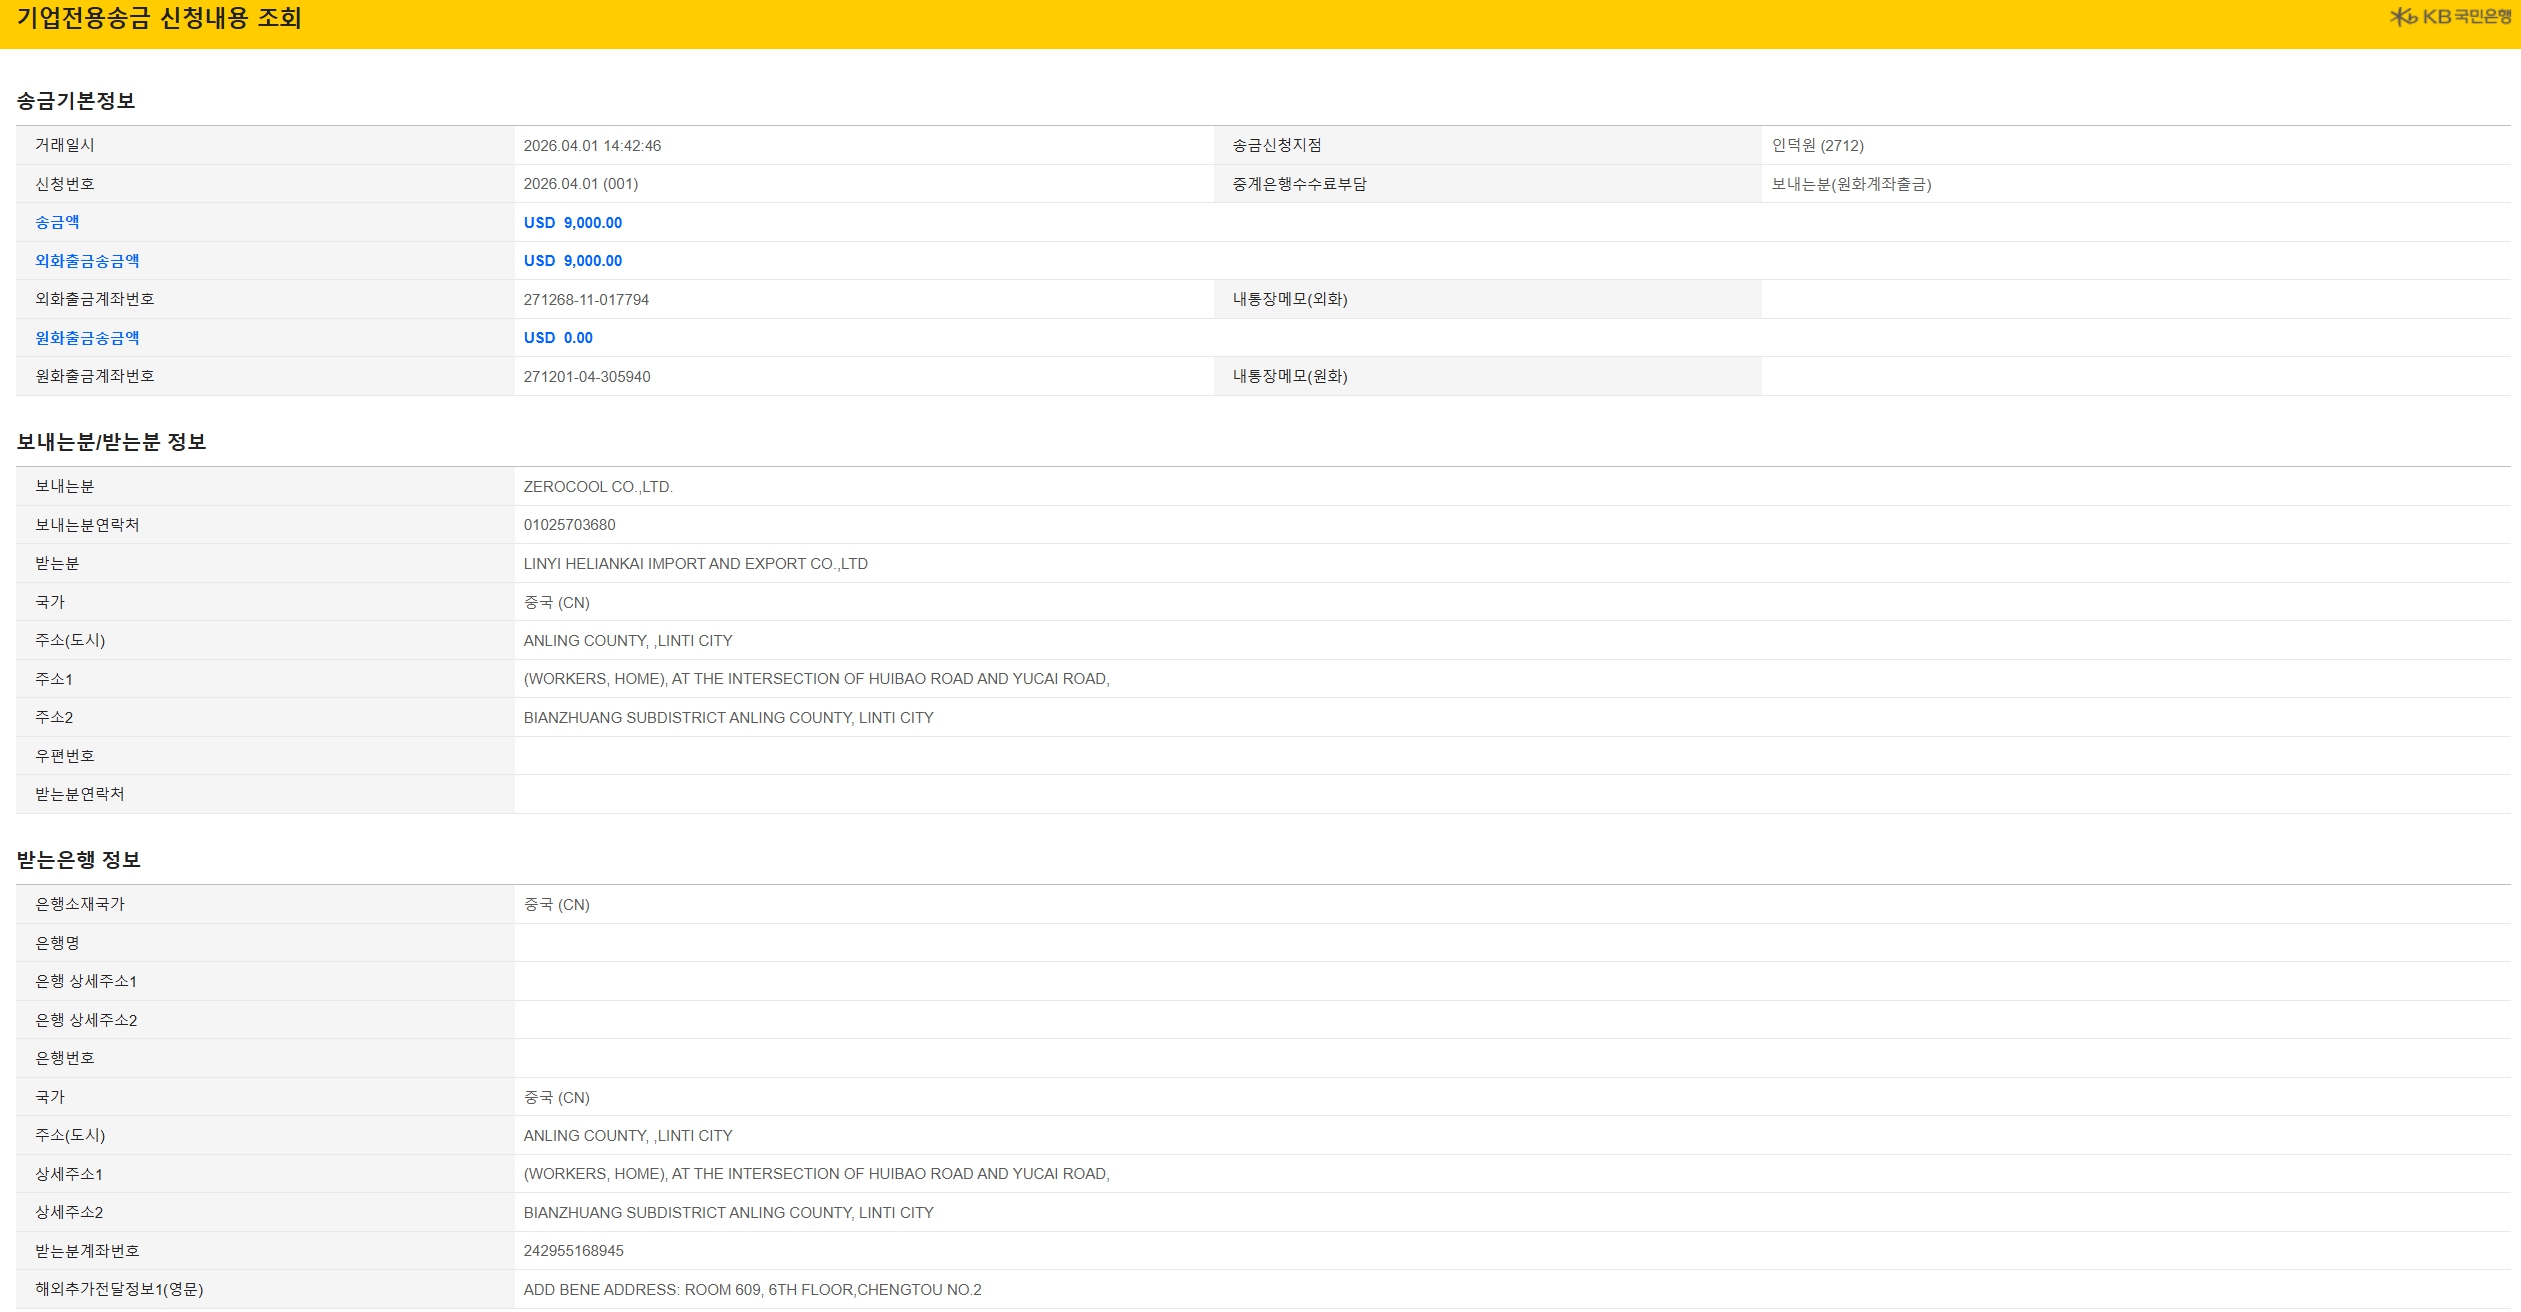Click the KB Kookmin Bank logo
Image resolution: width=2521 pixels, height=1312 pixels.
click(x=2449, y=17)
